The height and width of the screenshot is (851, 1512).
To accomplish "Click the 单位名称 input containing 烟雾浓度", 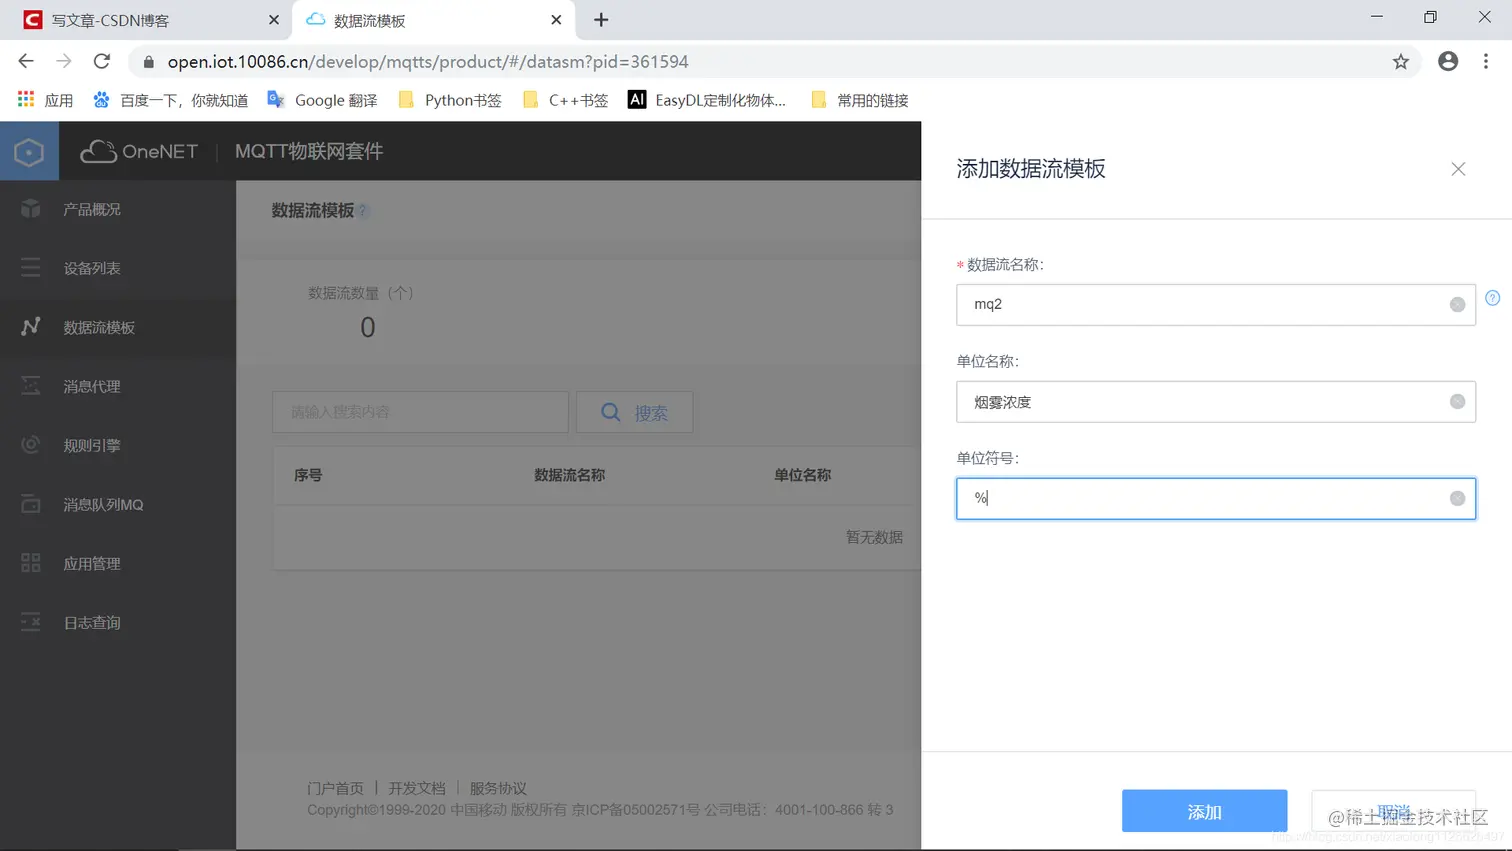I will (x=1215, y=401).
